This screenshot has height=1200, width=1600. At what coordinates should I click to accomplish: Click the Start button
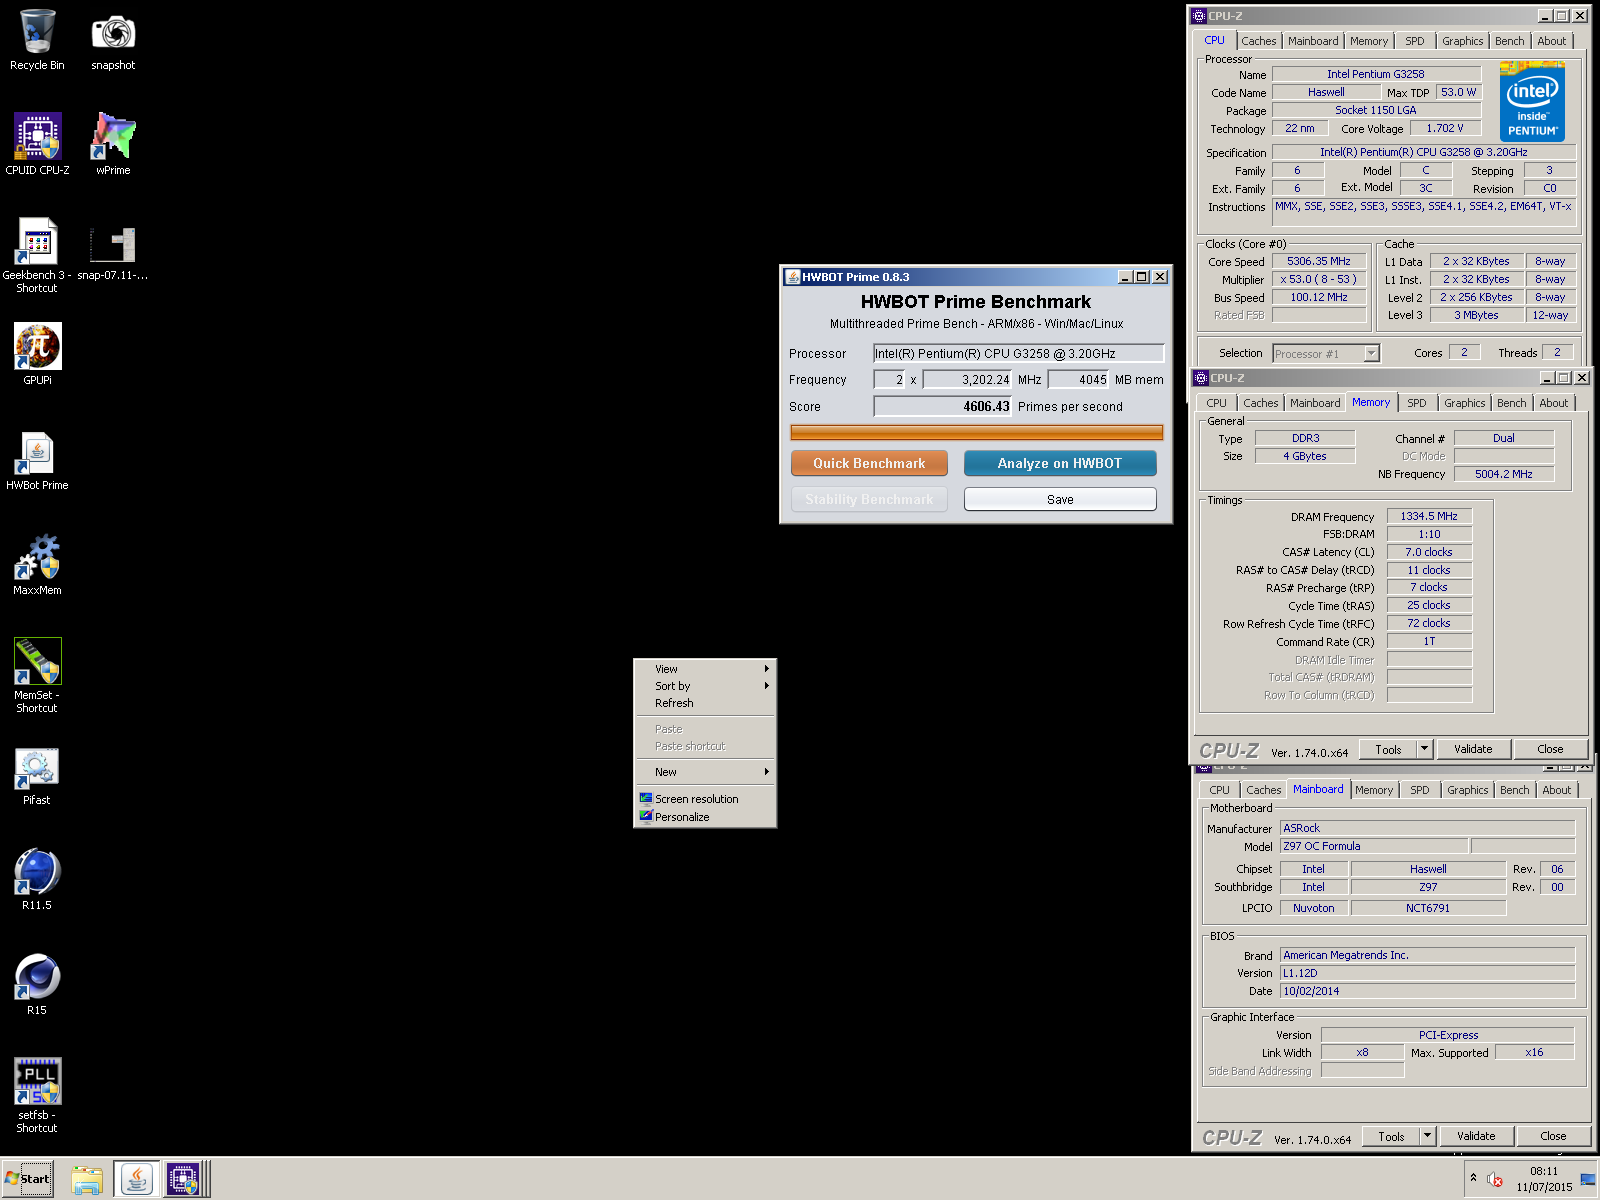pos(27,1179)
